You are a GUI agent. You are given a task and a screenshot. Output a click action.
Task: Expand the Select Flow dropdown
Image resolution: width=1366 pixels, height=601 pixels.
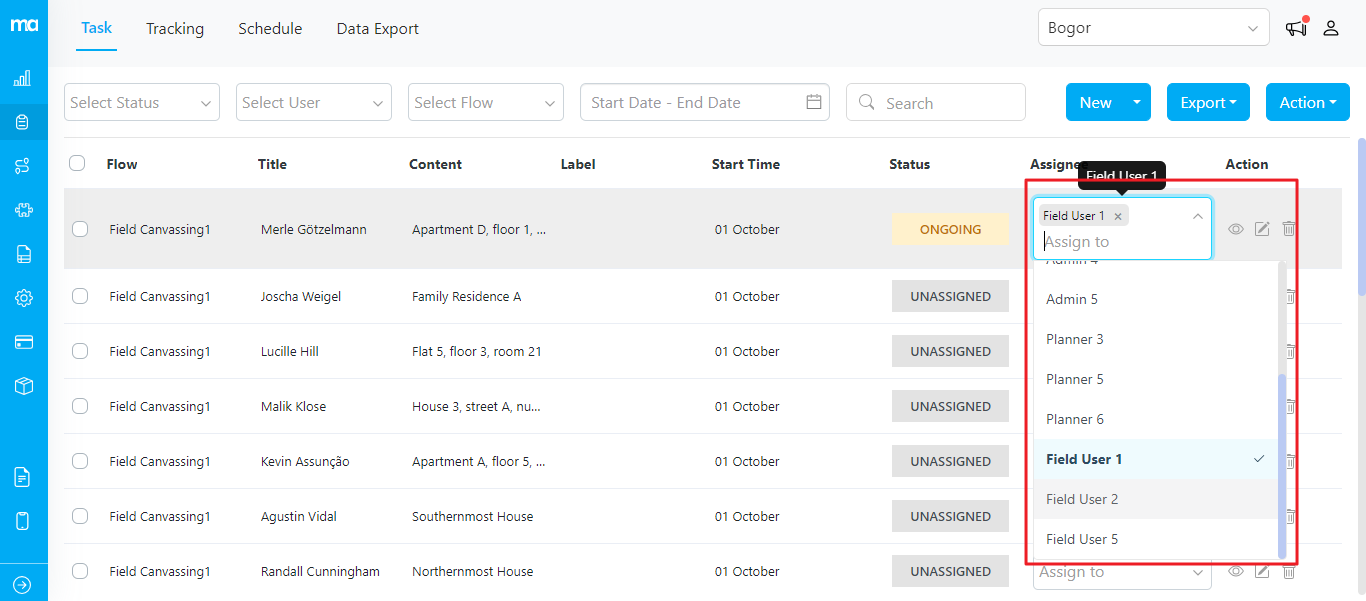point(485,102)
